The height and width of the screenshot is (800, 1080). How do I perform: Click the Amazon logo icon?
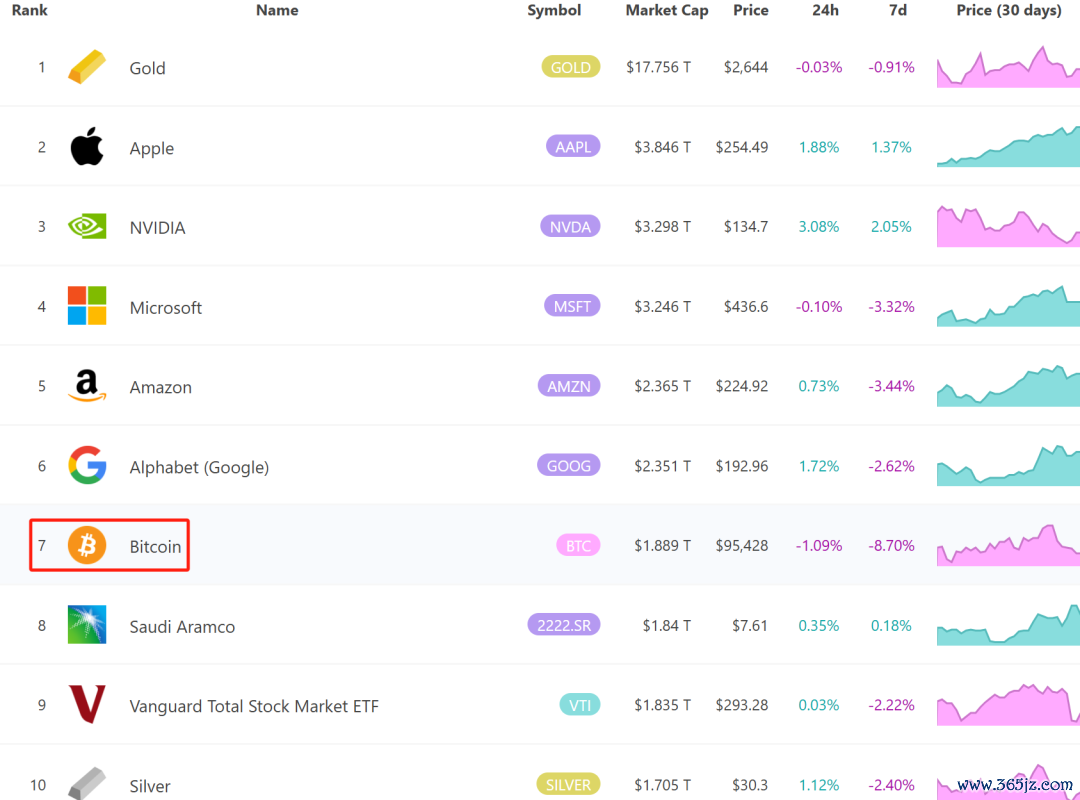pyautogui.click(x=87, y=386)
